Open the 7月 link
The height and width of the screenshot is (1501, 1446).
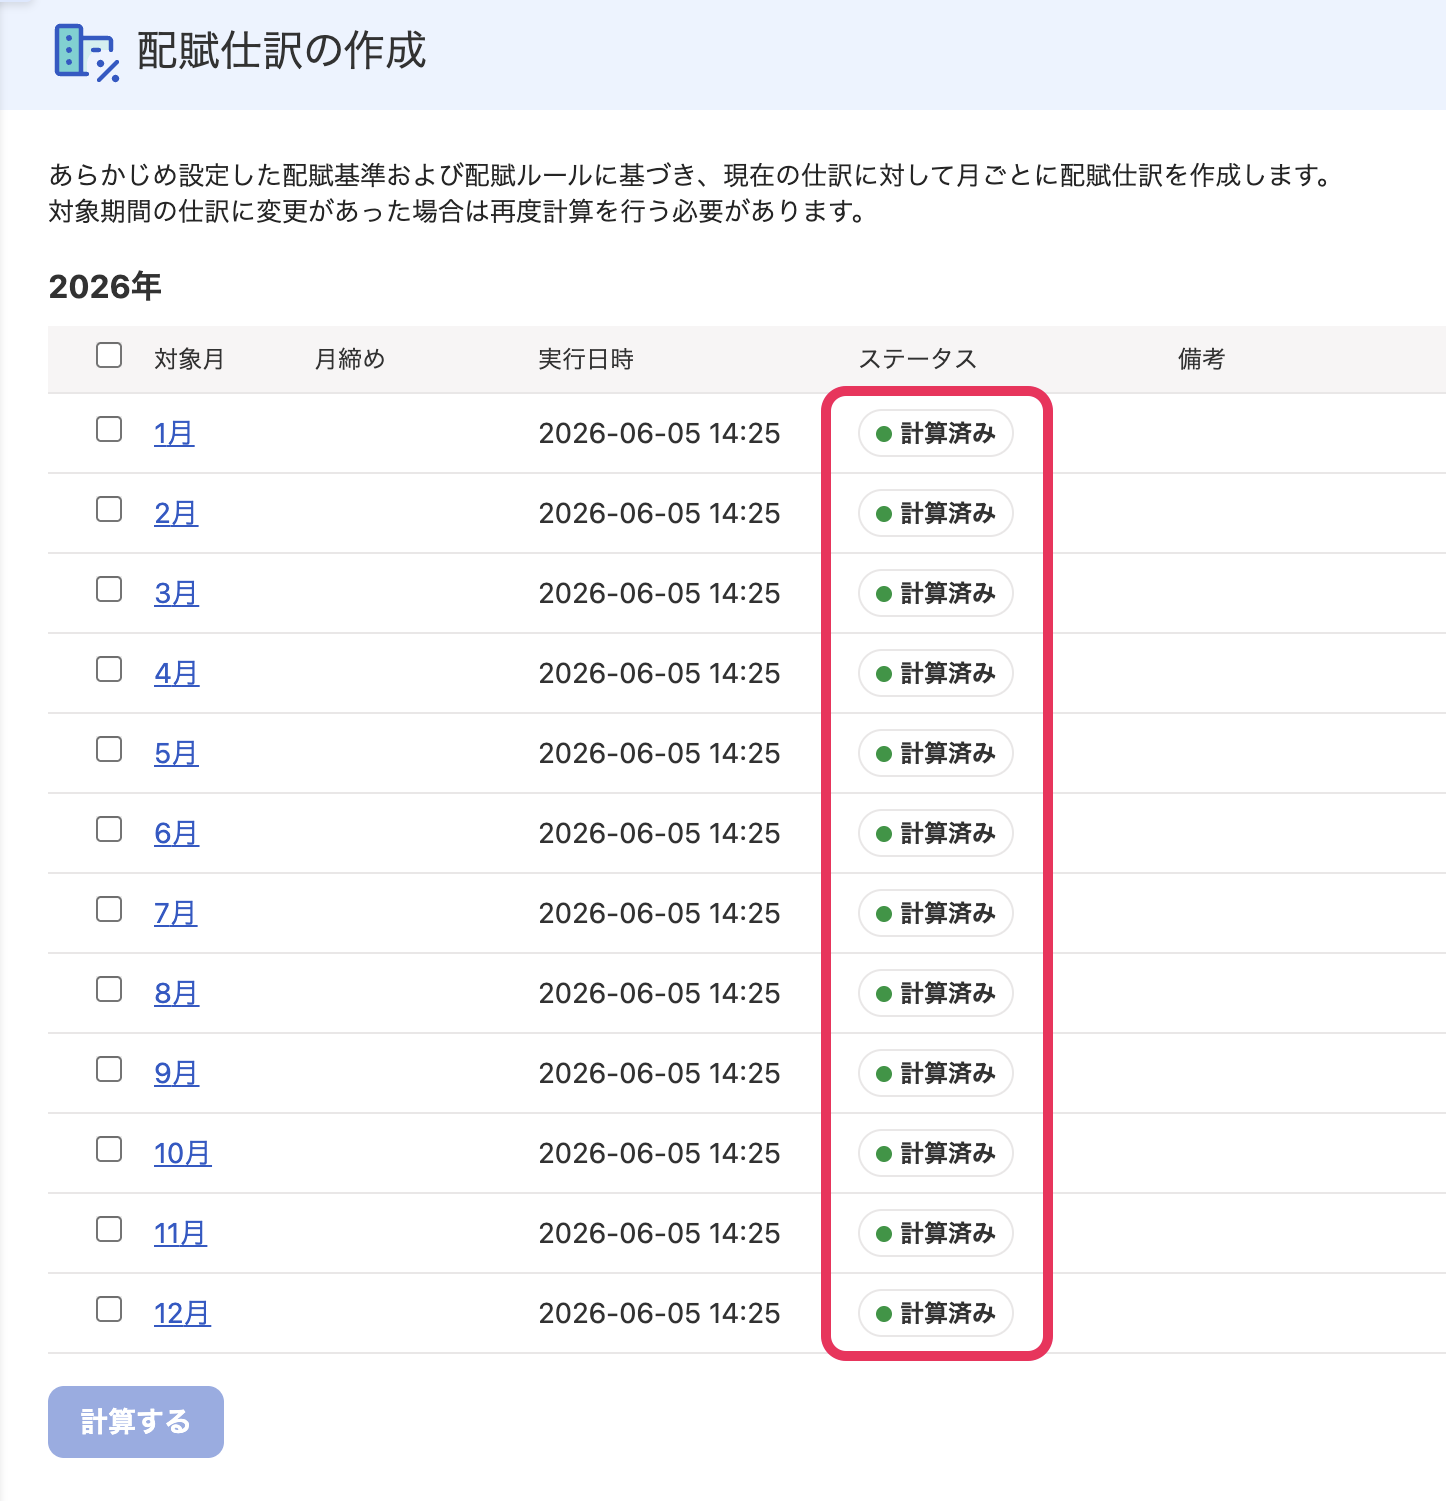[x=175, y=913]
